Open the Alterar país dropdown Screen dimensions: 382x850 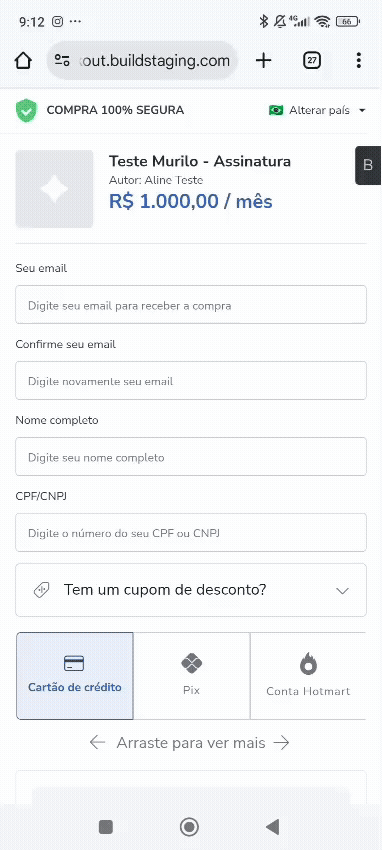(318, 111)
